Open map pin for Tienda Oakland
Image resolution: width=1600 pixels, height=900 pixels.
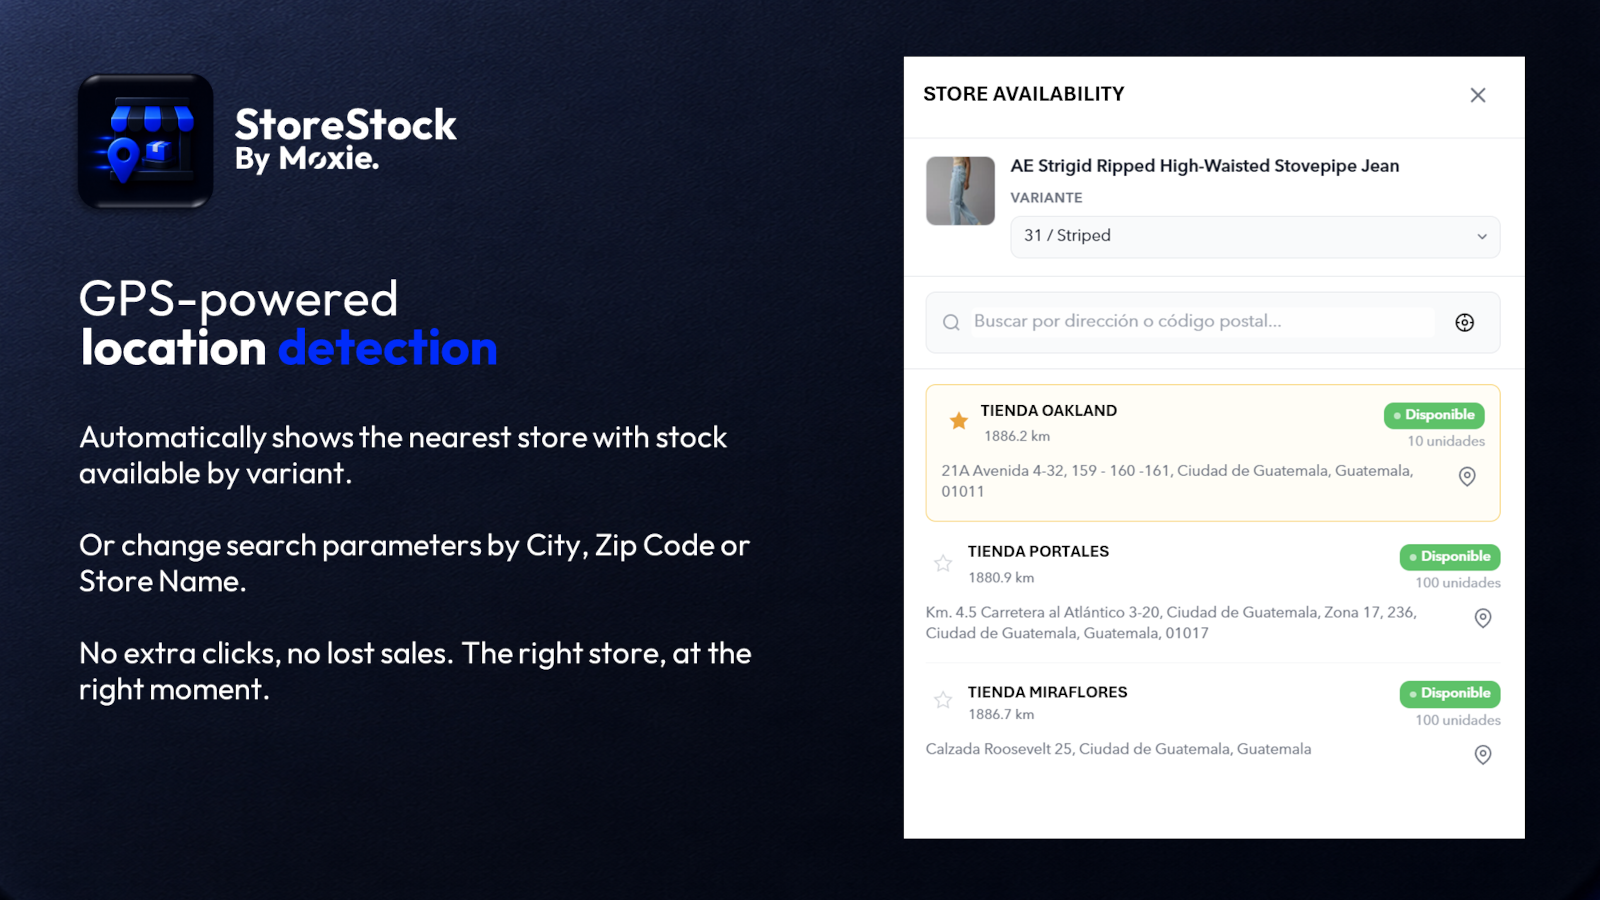click(x=1467, y=477)
